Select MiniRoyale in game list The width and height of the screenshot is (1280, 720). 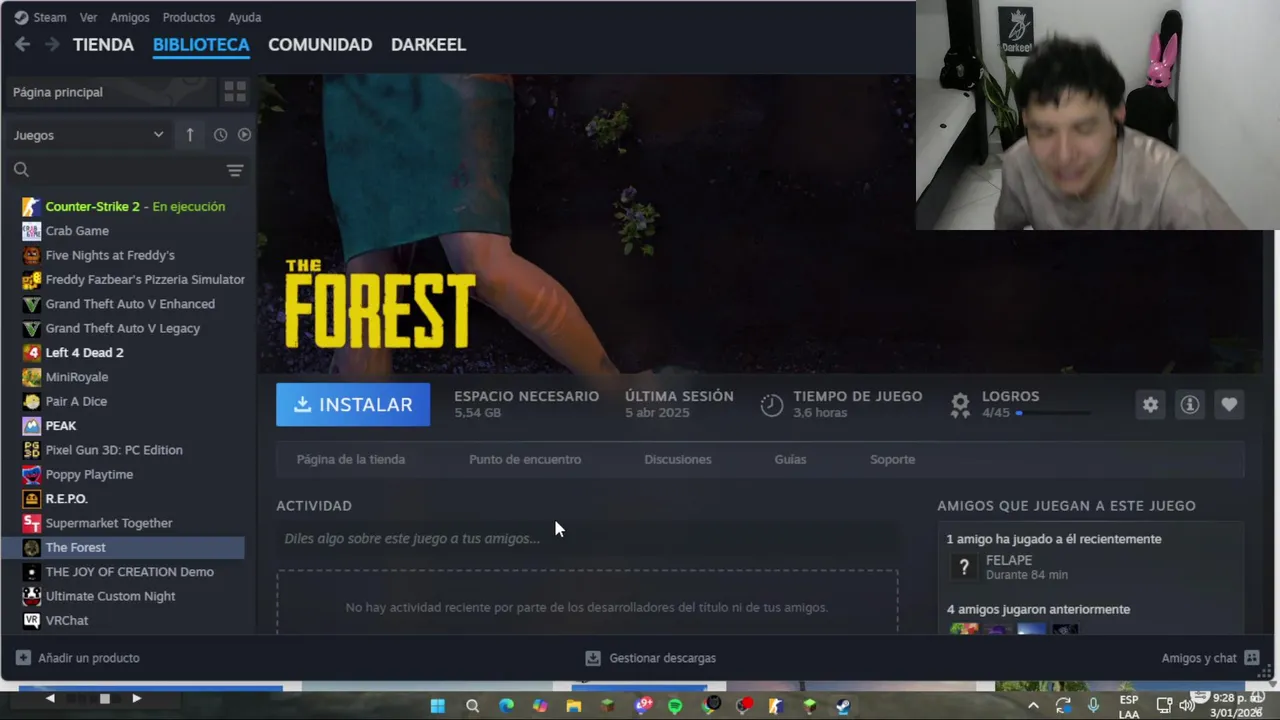click(x=124, y=377)
